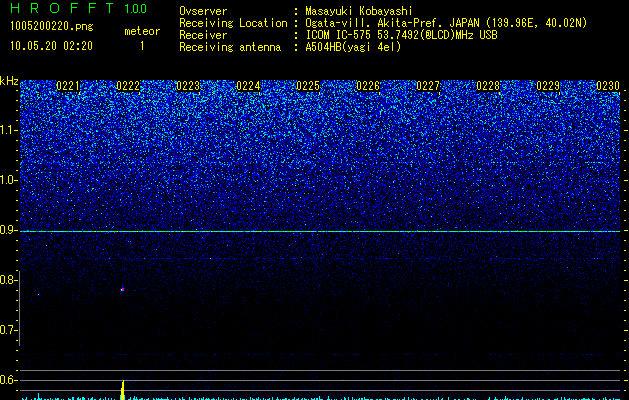This screenshot has width=629, height=400.
Task: Click the Receiving antenna field label
Action: coord(230,47)
